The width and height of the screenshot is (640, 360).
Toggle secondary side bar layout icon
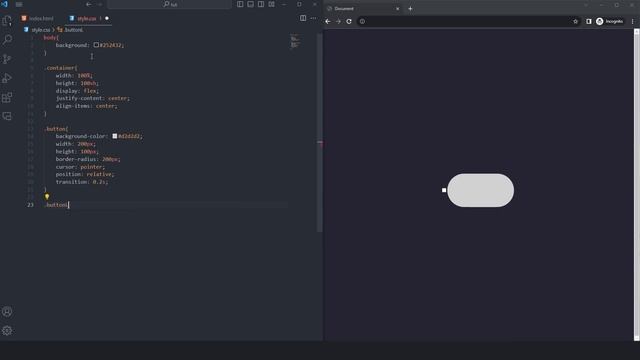261,4
